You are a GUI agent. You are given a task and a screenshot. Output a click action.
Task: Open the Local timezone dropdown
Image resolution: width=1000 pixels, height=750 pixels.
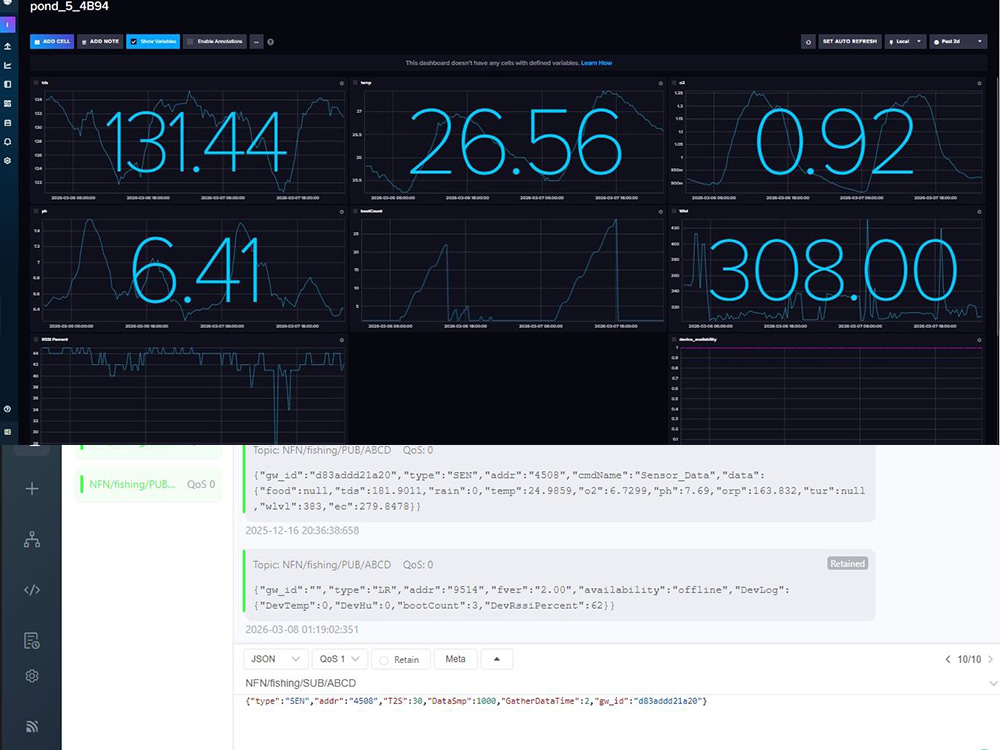click(x=906, y=41)
